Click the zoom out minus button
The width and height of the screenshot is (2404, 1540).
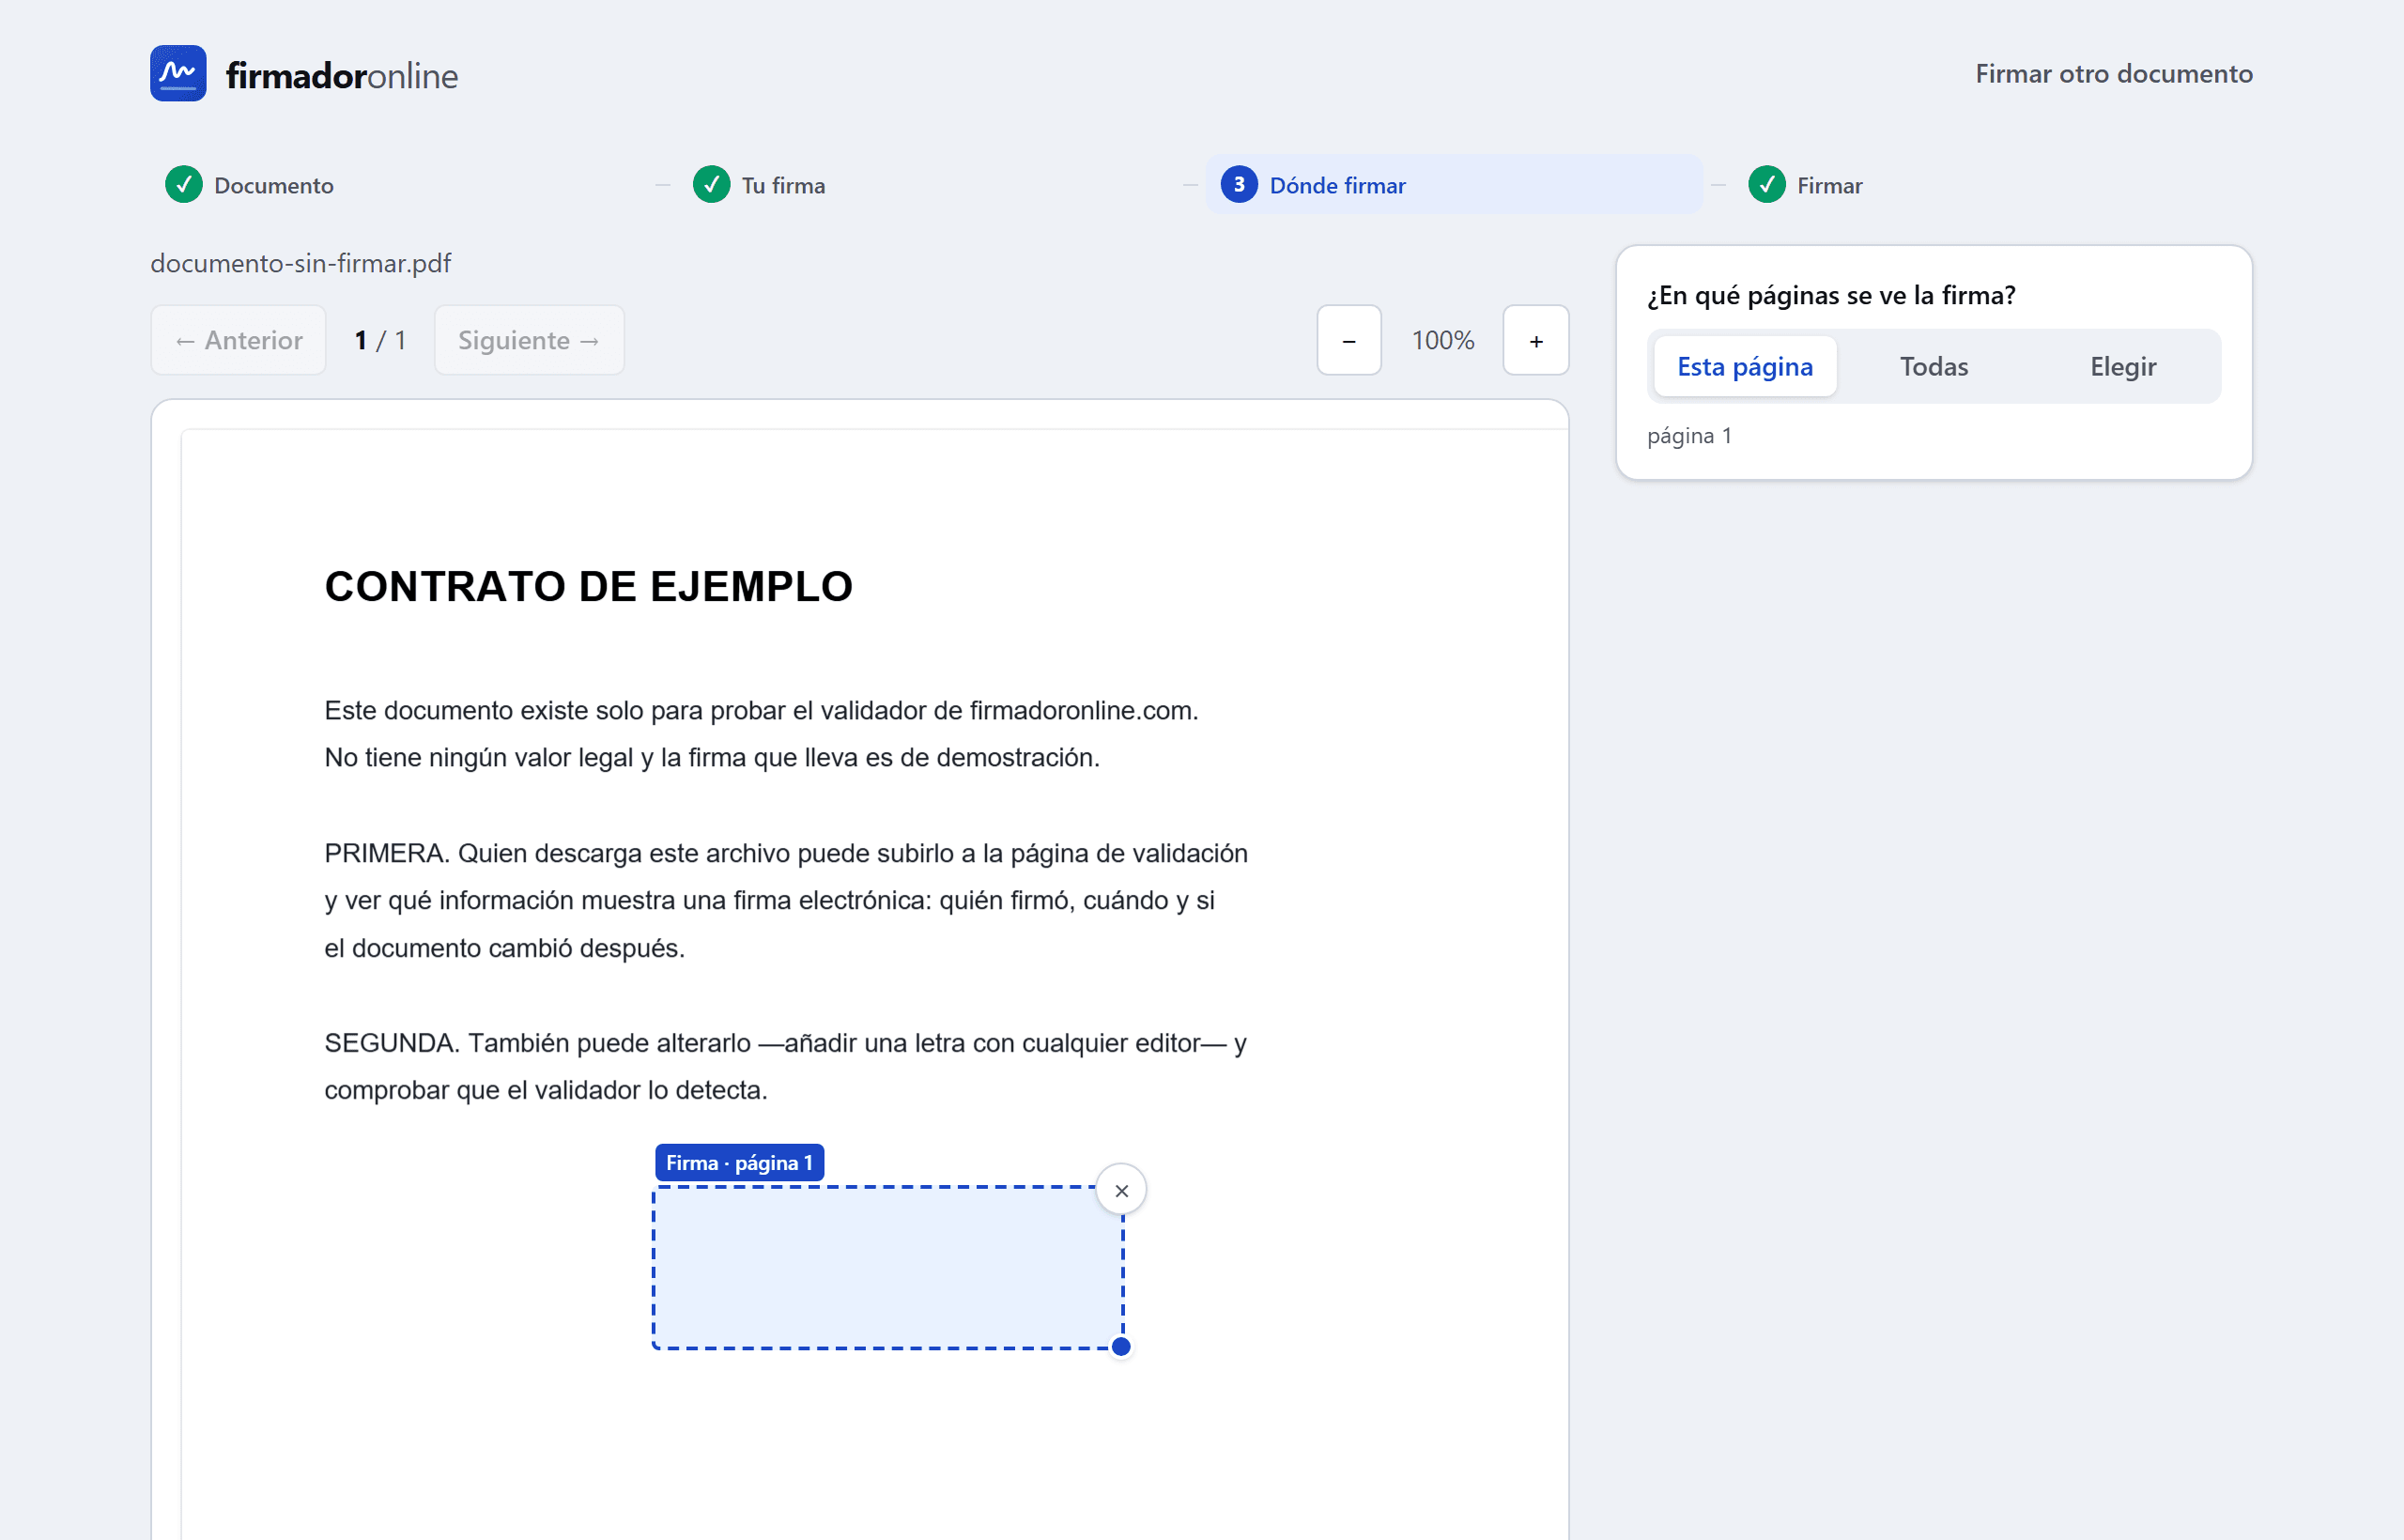point(1349,340)
